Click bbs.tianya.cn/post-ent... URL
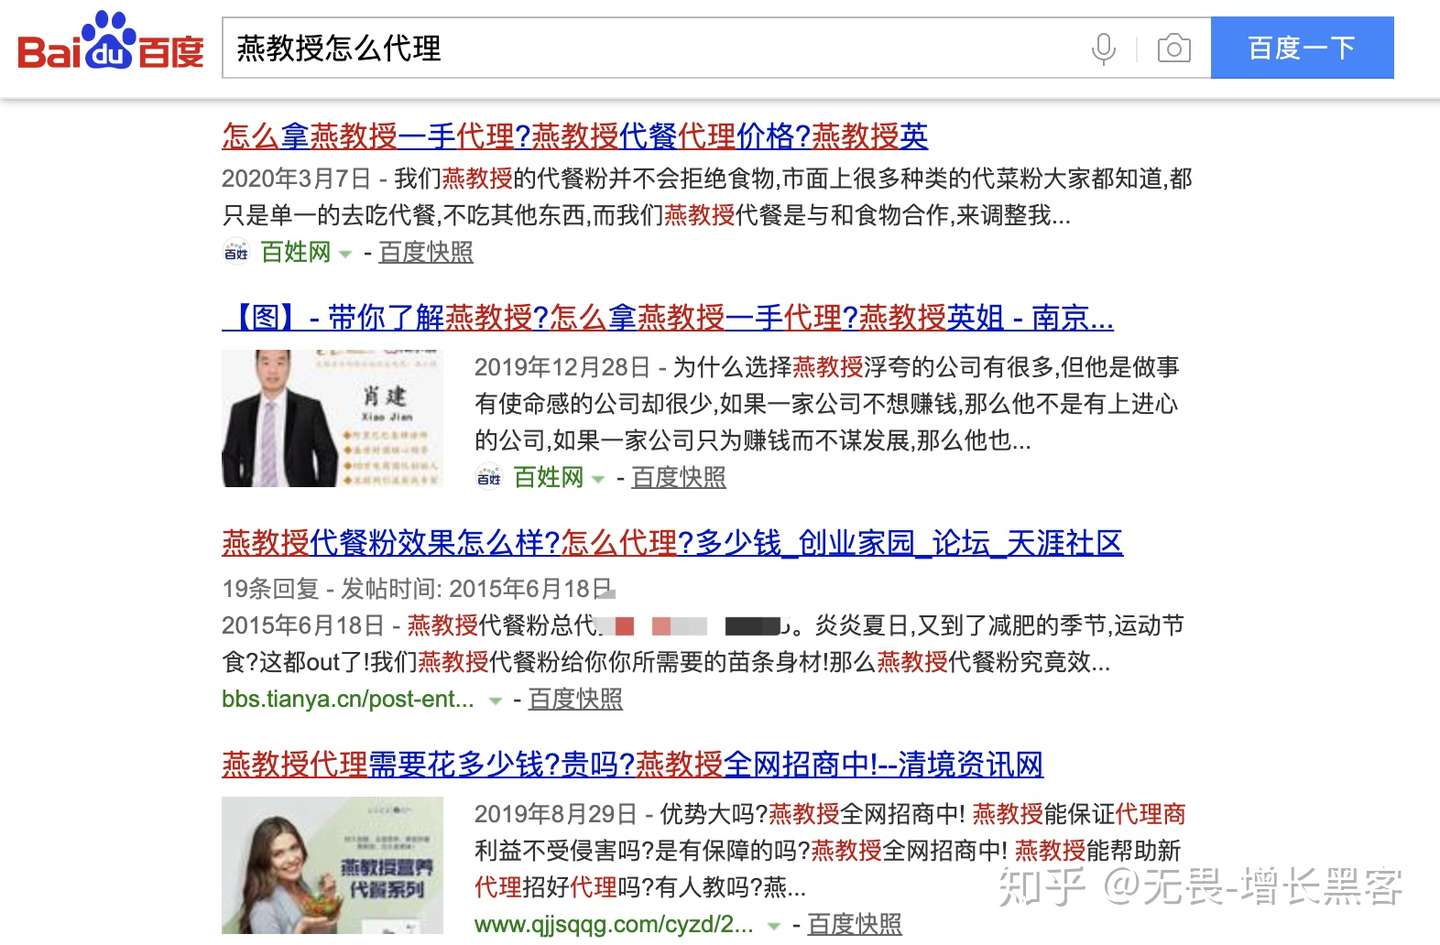The image size is (1440, 945). (348, 699)
